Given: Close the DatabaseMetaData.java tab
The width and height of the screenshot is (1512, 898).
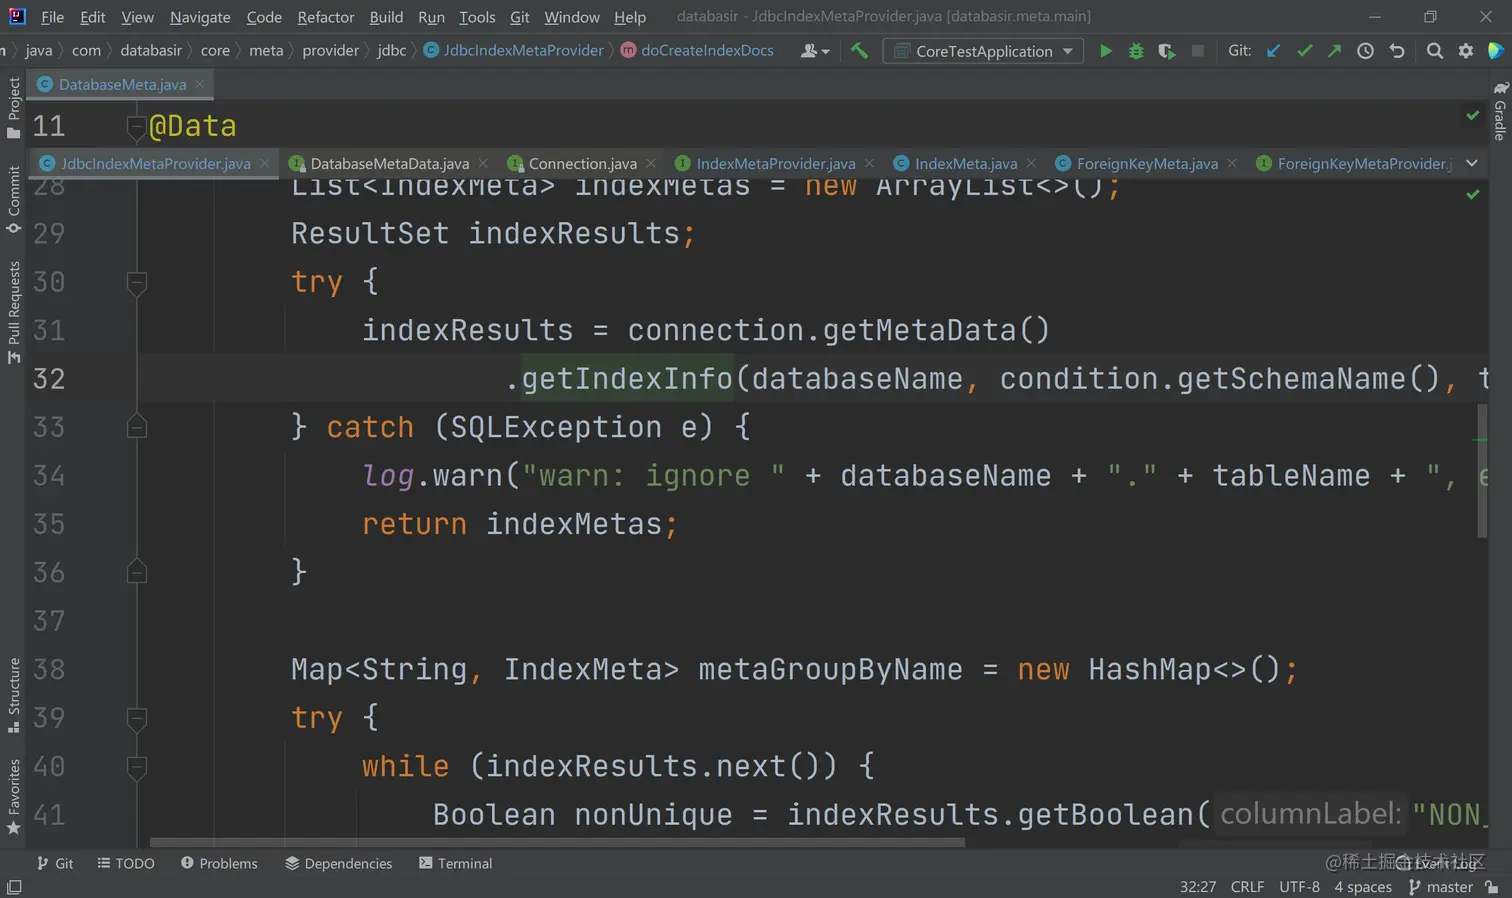Looking at the screenshot, I should (x=483, y=163).
